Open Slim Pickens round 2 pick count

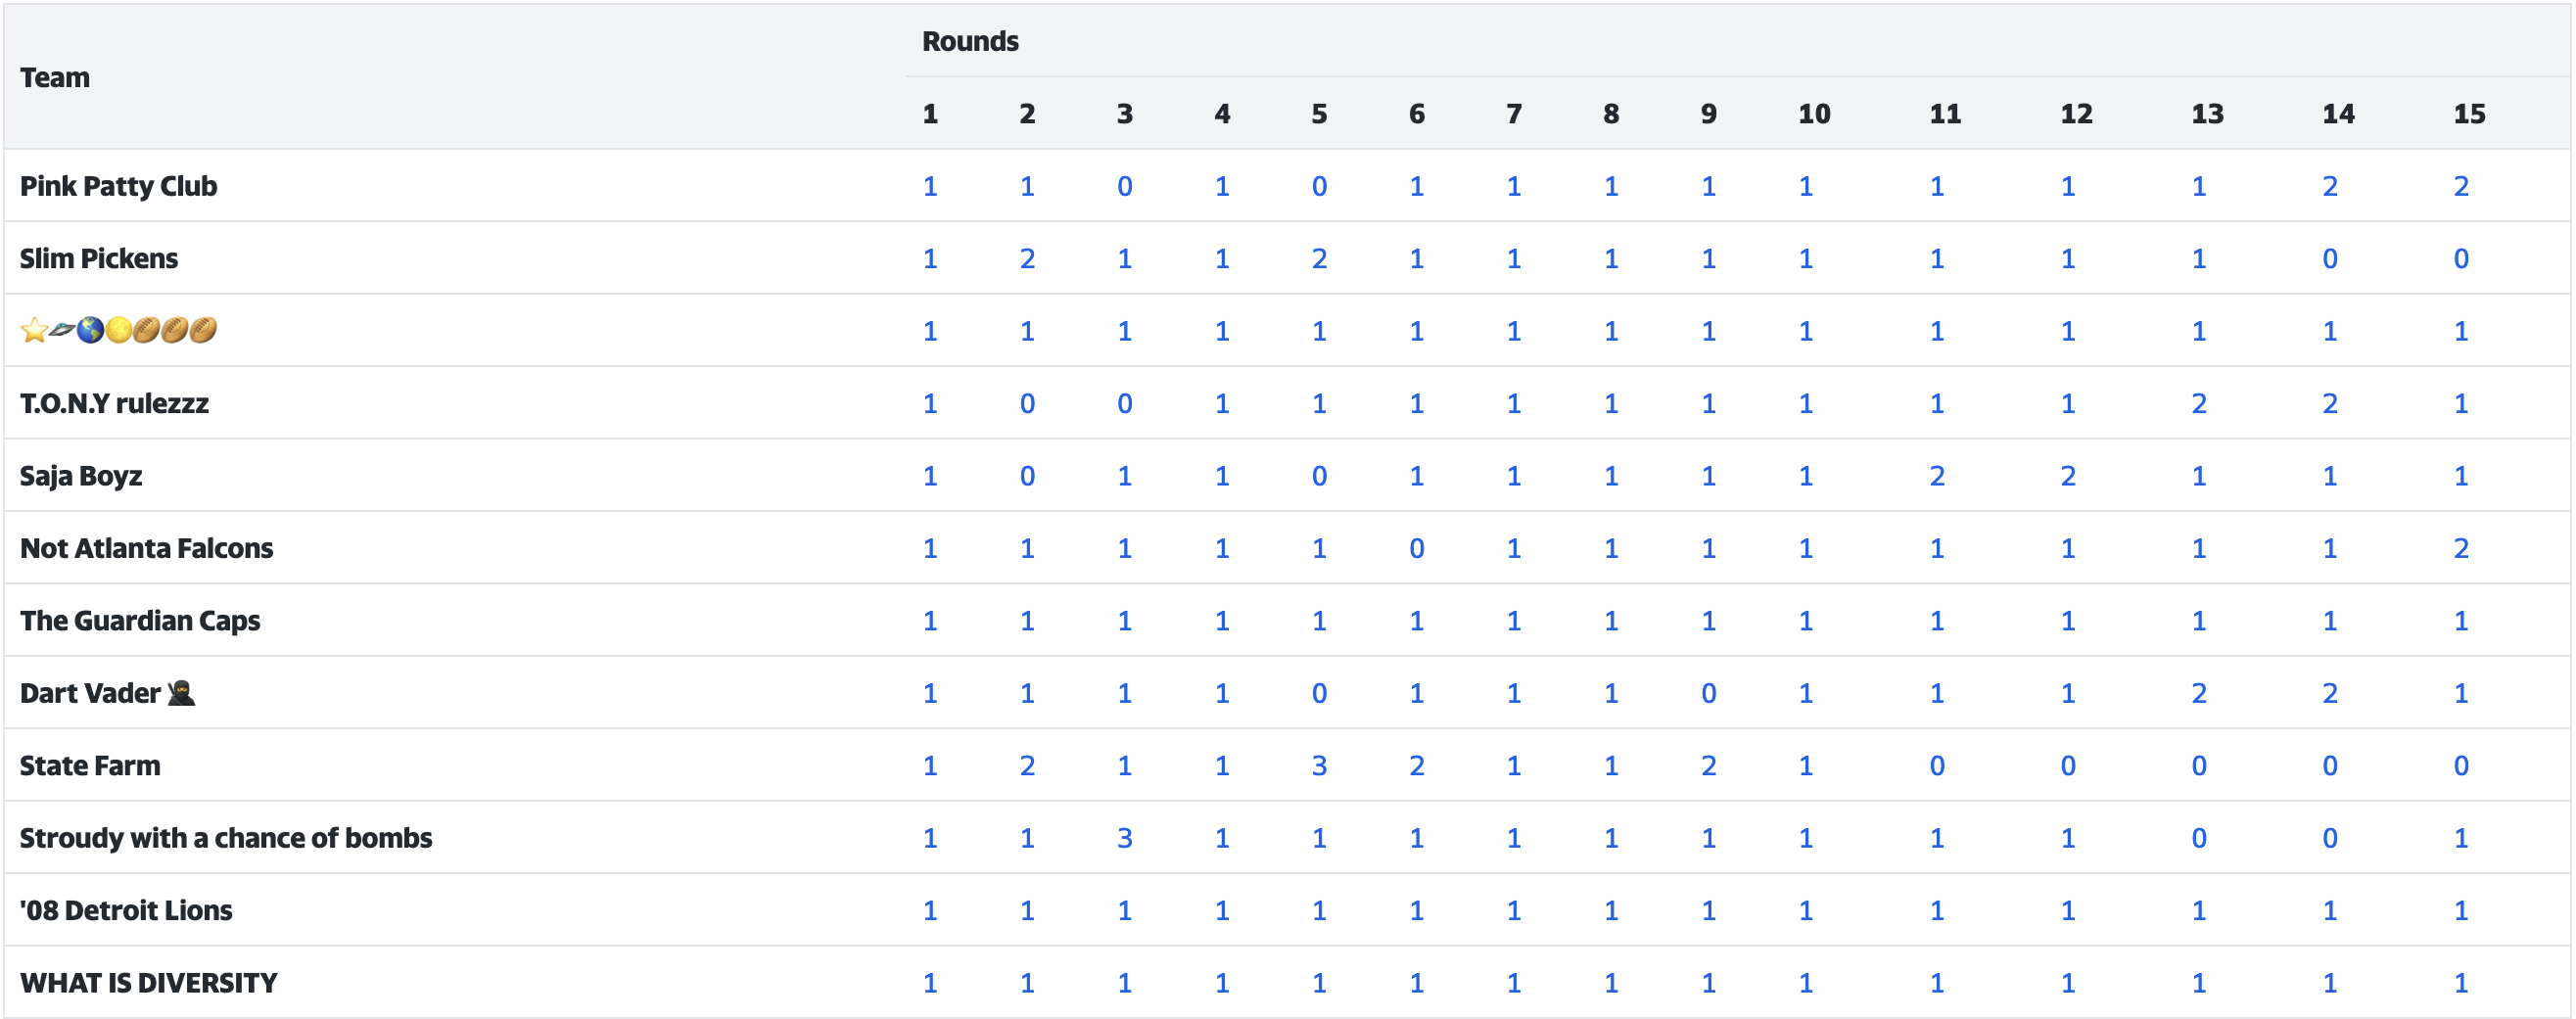click(1027, 258)
